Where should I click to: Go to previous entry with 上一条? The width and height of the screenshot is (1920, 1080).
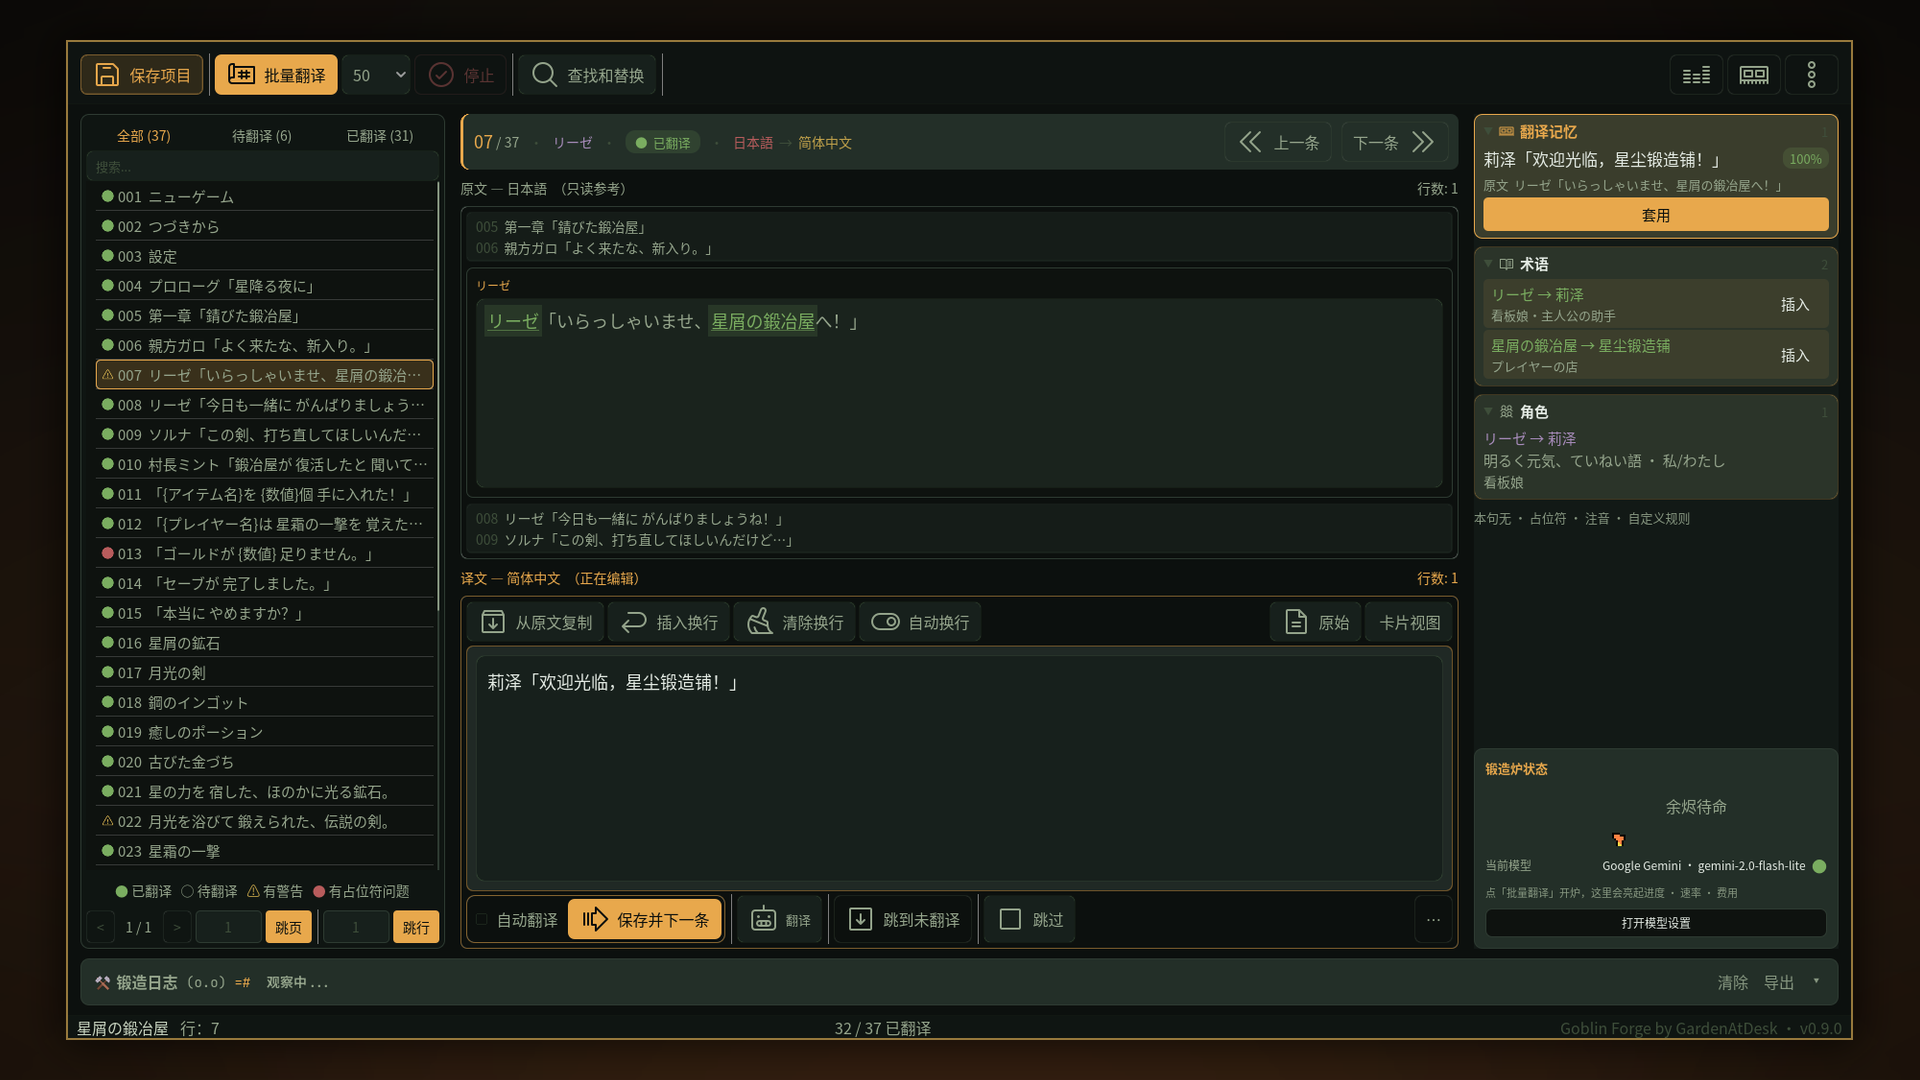click(x=1279, y=143)
